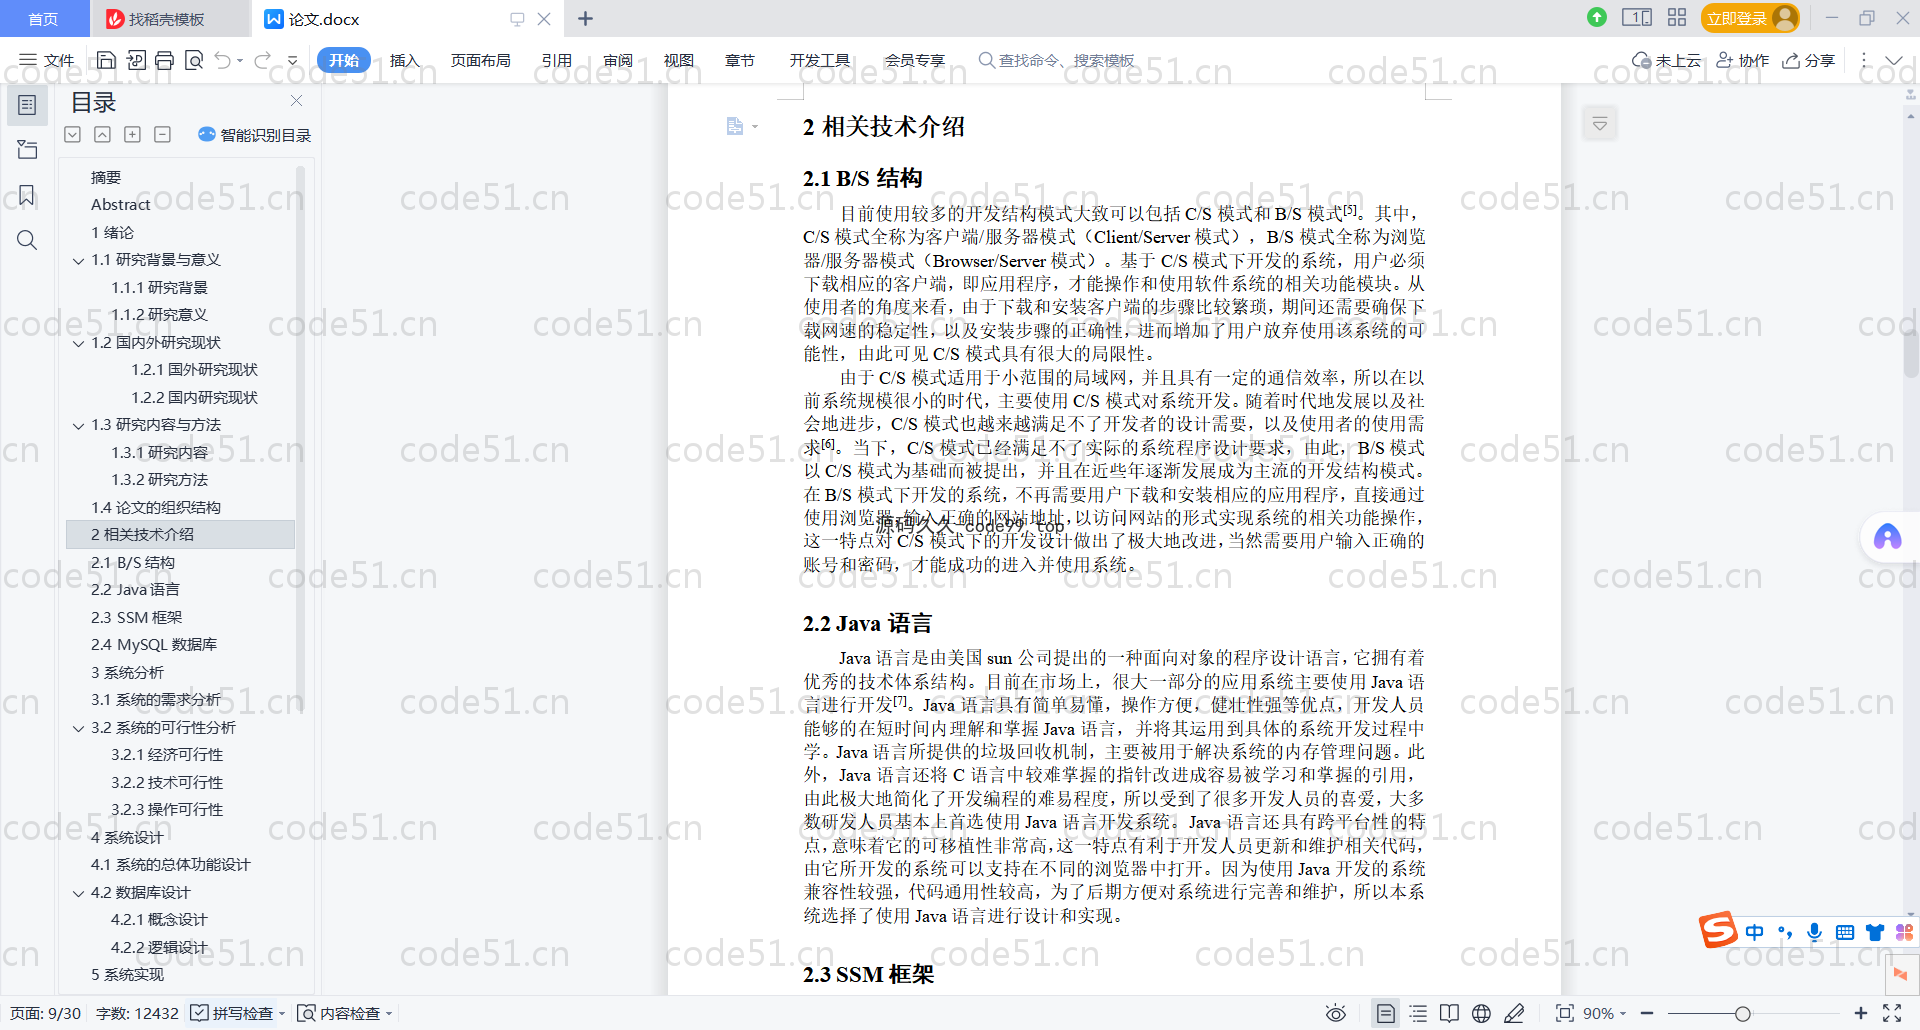Click the 未上云 cloud status button

(1666, 60)
